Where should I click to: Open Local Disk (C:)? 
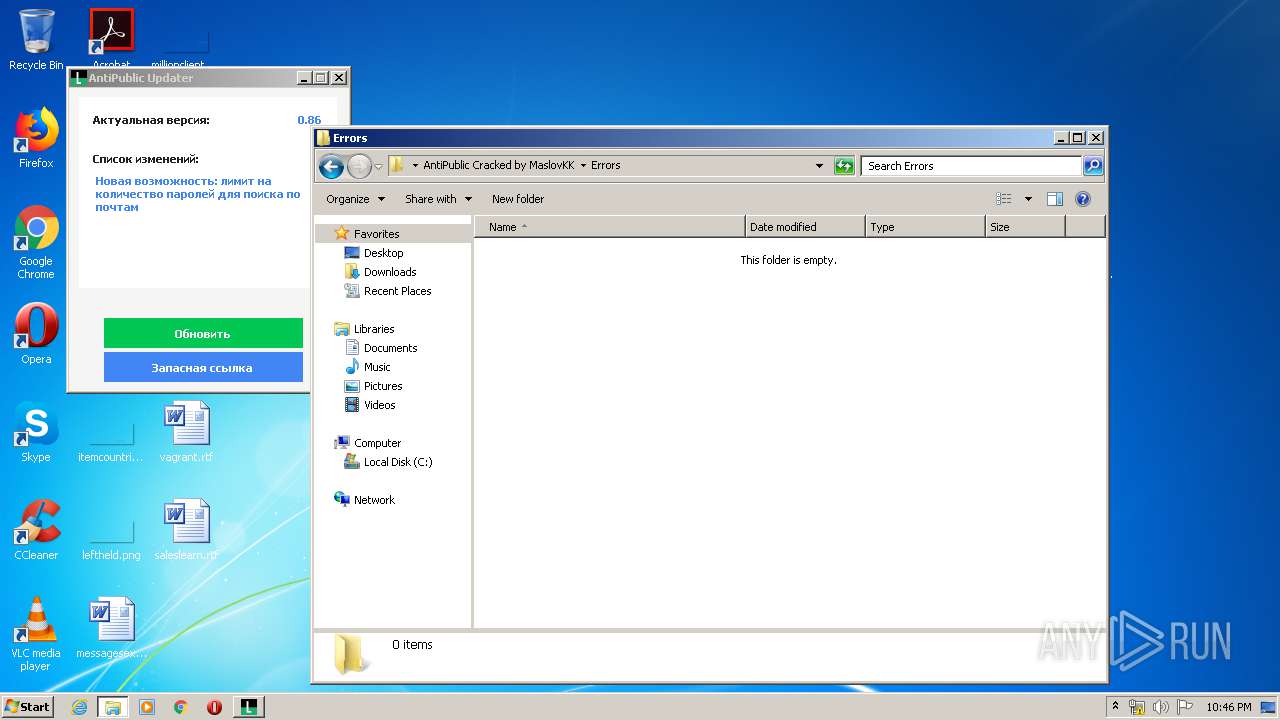tap(397, 462)
